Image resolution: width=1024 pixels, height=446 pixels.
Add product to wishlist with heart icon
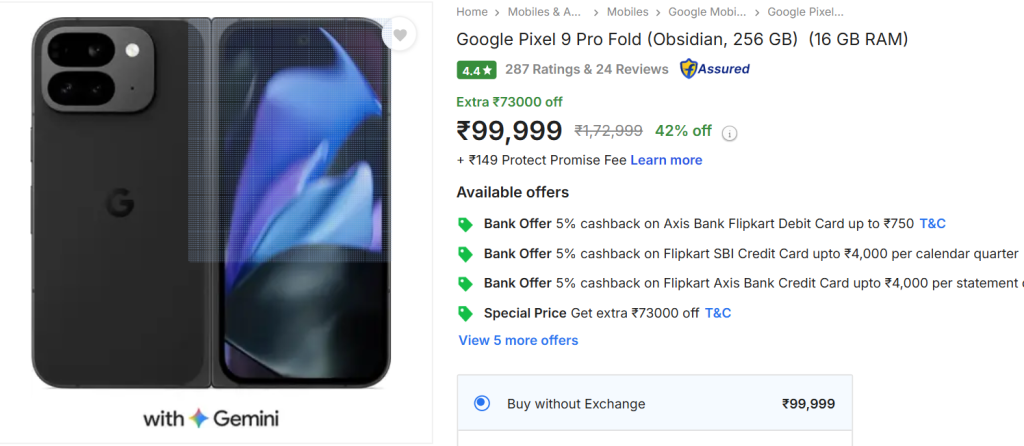tap(399, 35)
